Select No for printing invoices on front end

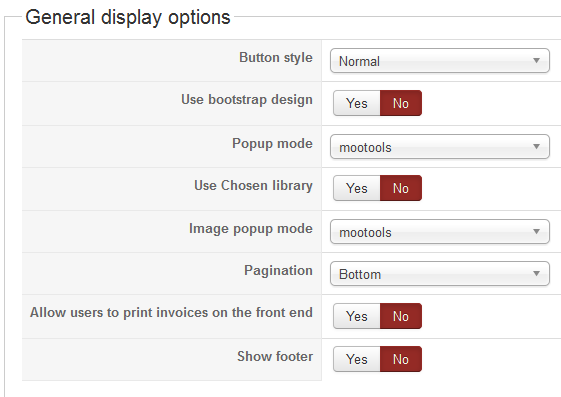[x=401, y=316]
